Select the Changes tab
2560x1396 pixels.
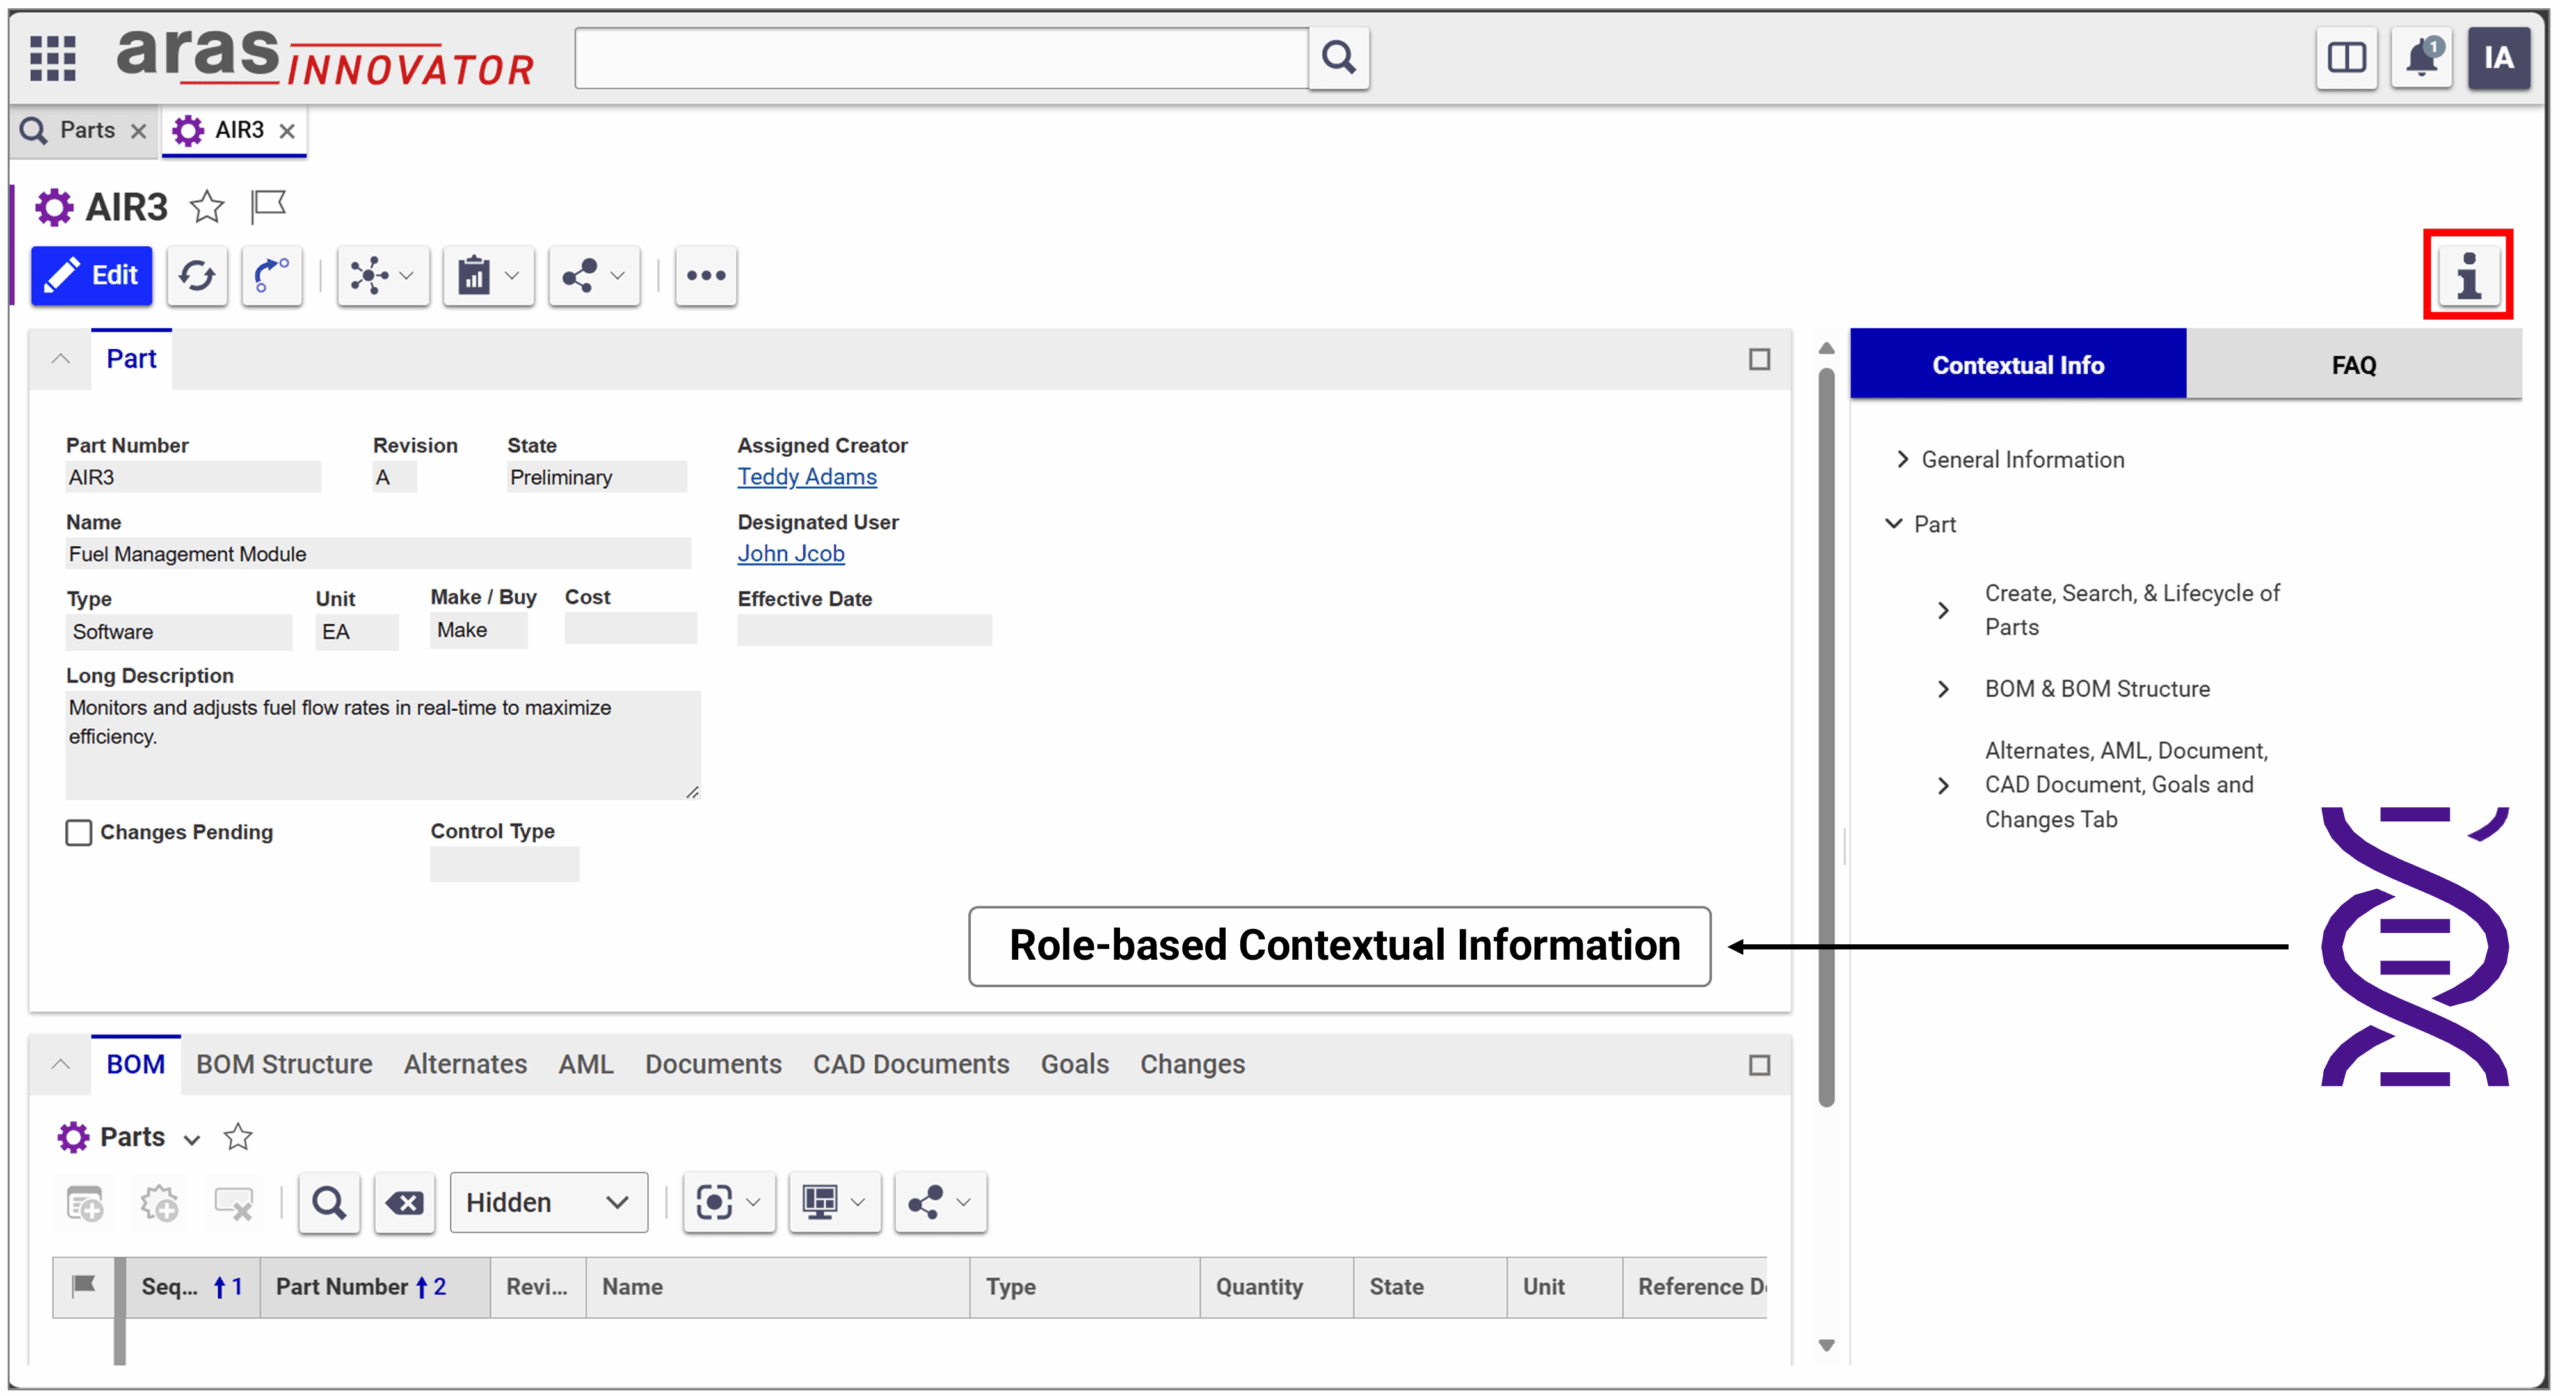click(x=1192, y=1064)
